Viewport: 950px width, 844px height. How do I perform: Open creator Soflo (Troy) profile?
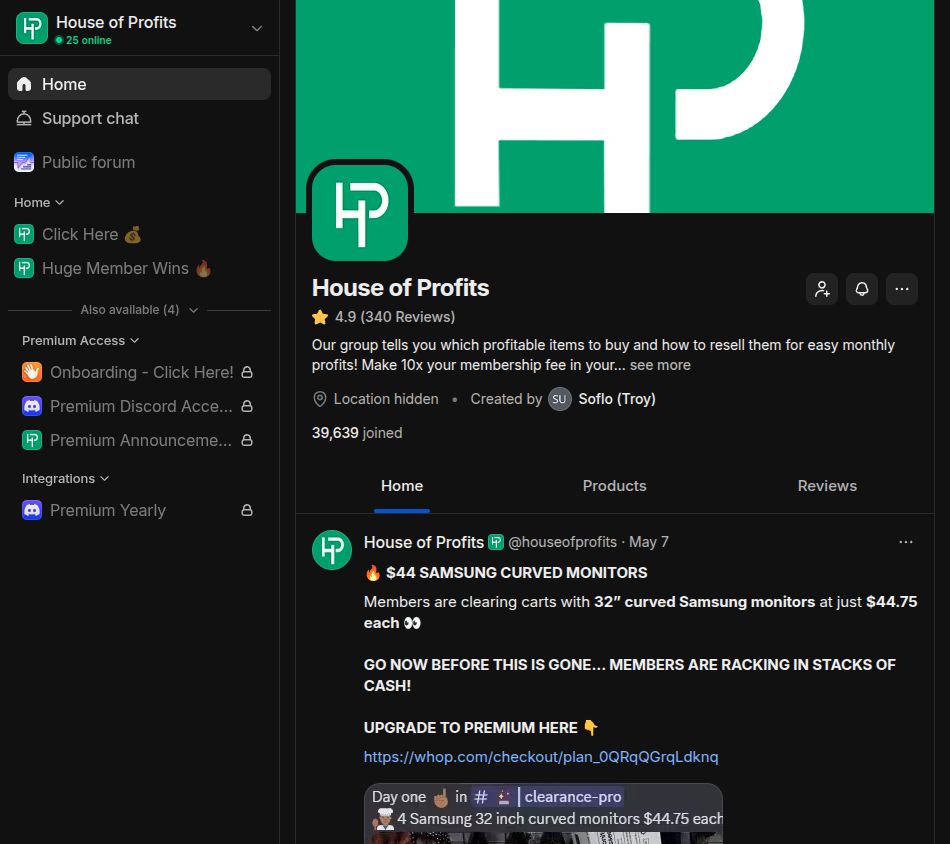pos(617,399)
